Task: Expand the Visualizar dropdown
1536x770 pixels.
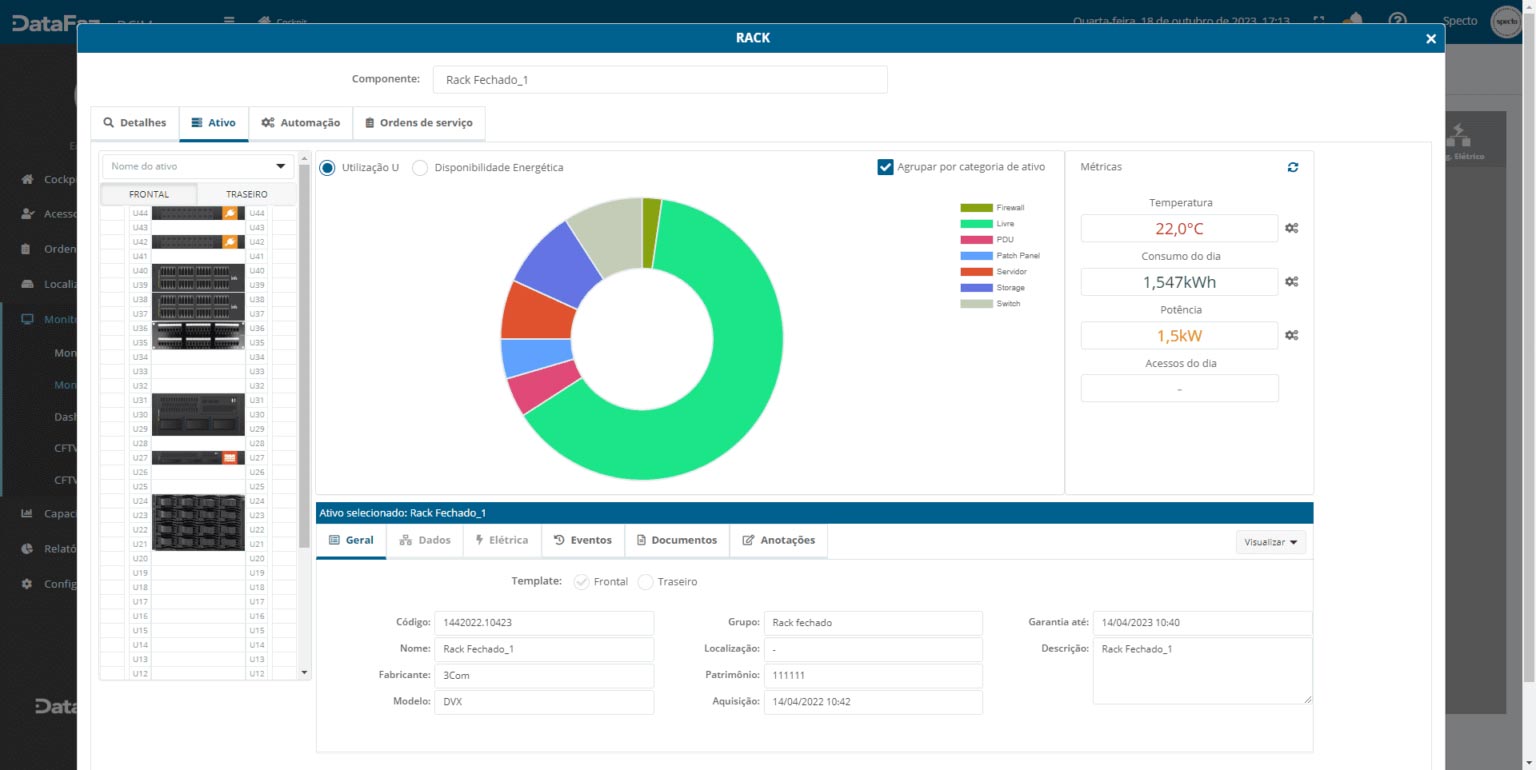Action: [1270, 542]
